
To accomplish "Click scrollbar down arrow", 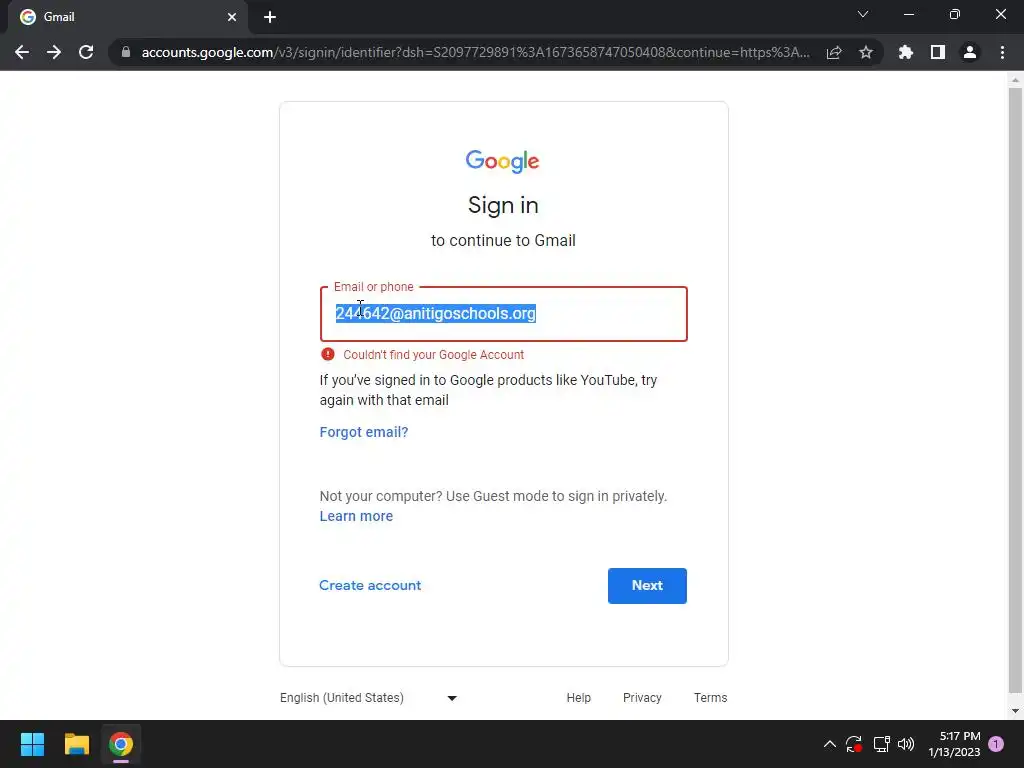I will pos(1015,711).
